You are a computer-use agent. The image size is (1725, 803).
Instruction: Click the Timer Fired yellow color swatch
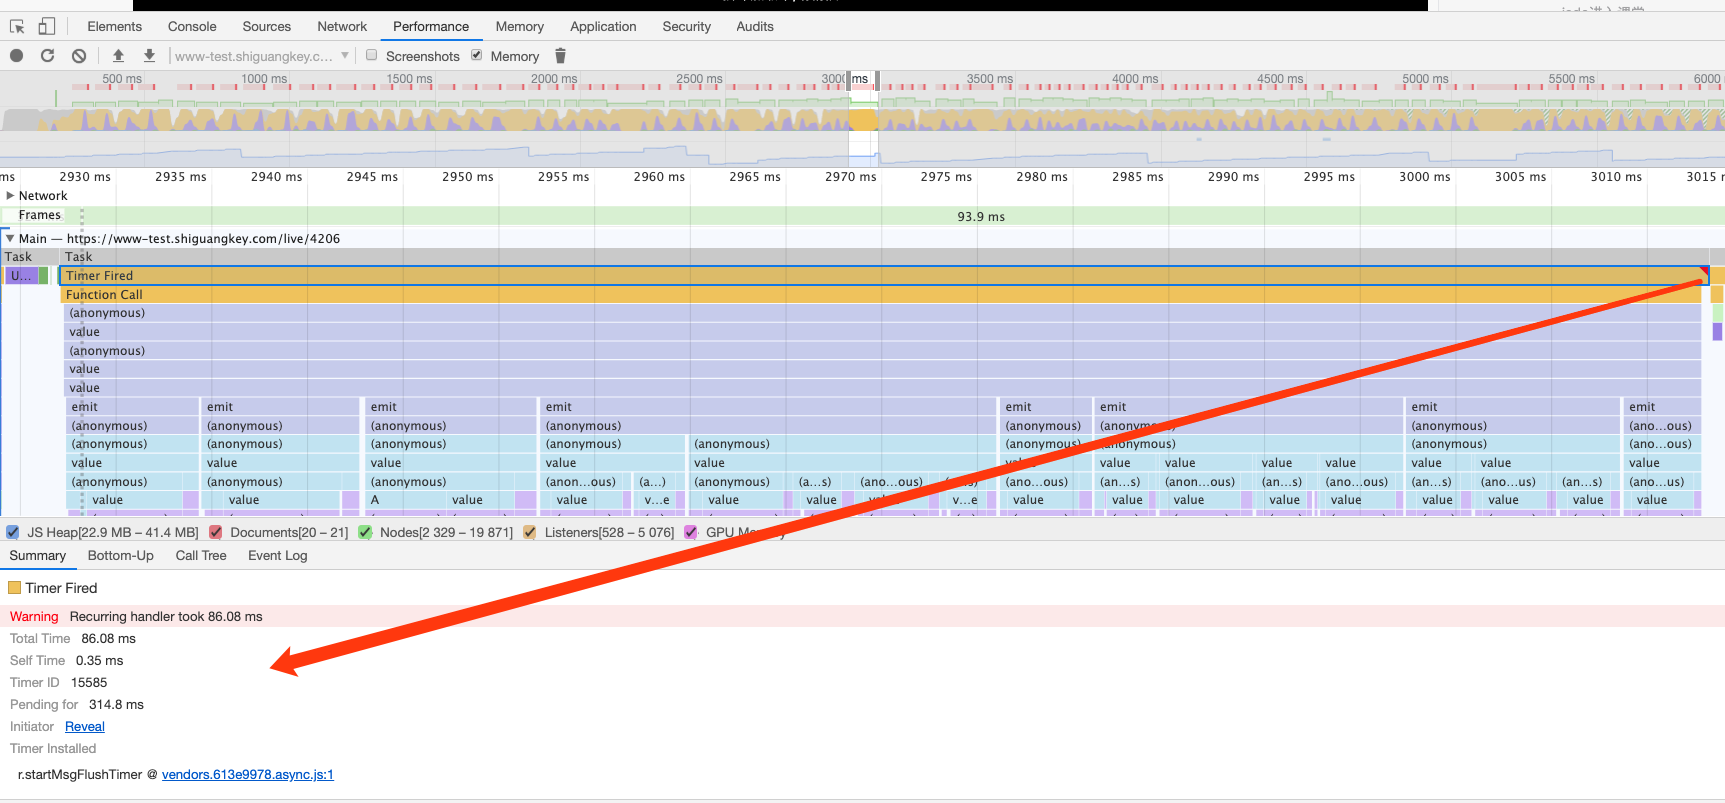[15, 588]
